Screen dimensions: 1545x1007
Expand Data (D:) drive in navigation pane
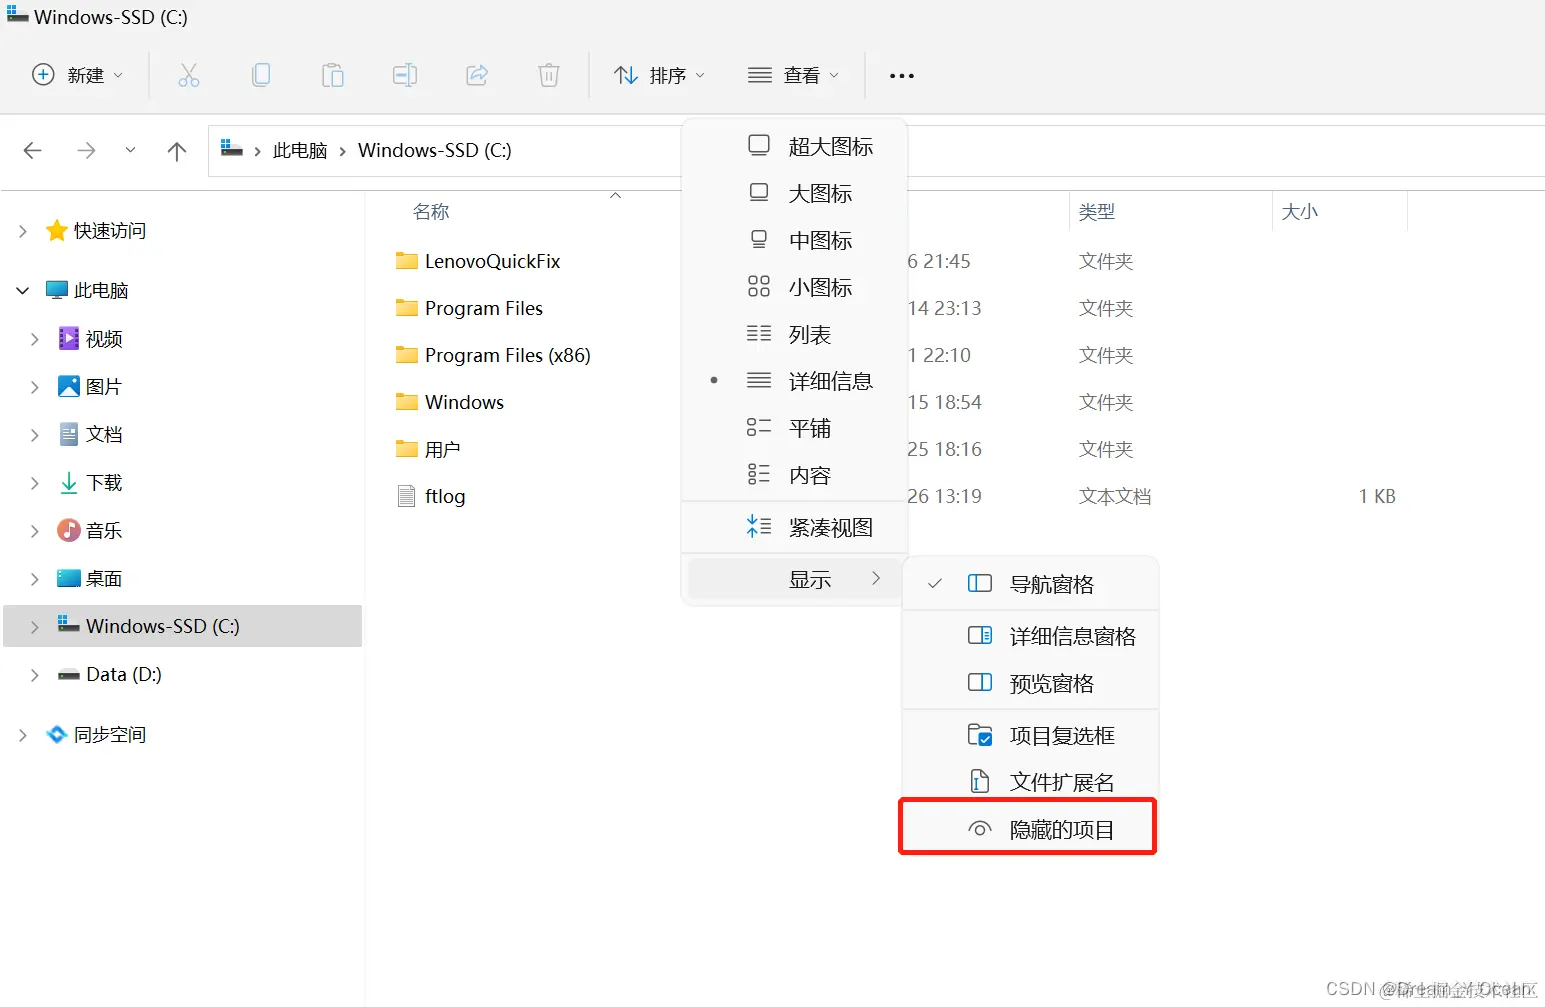click(33, 674)
